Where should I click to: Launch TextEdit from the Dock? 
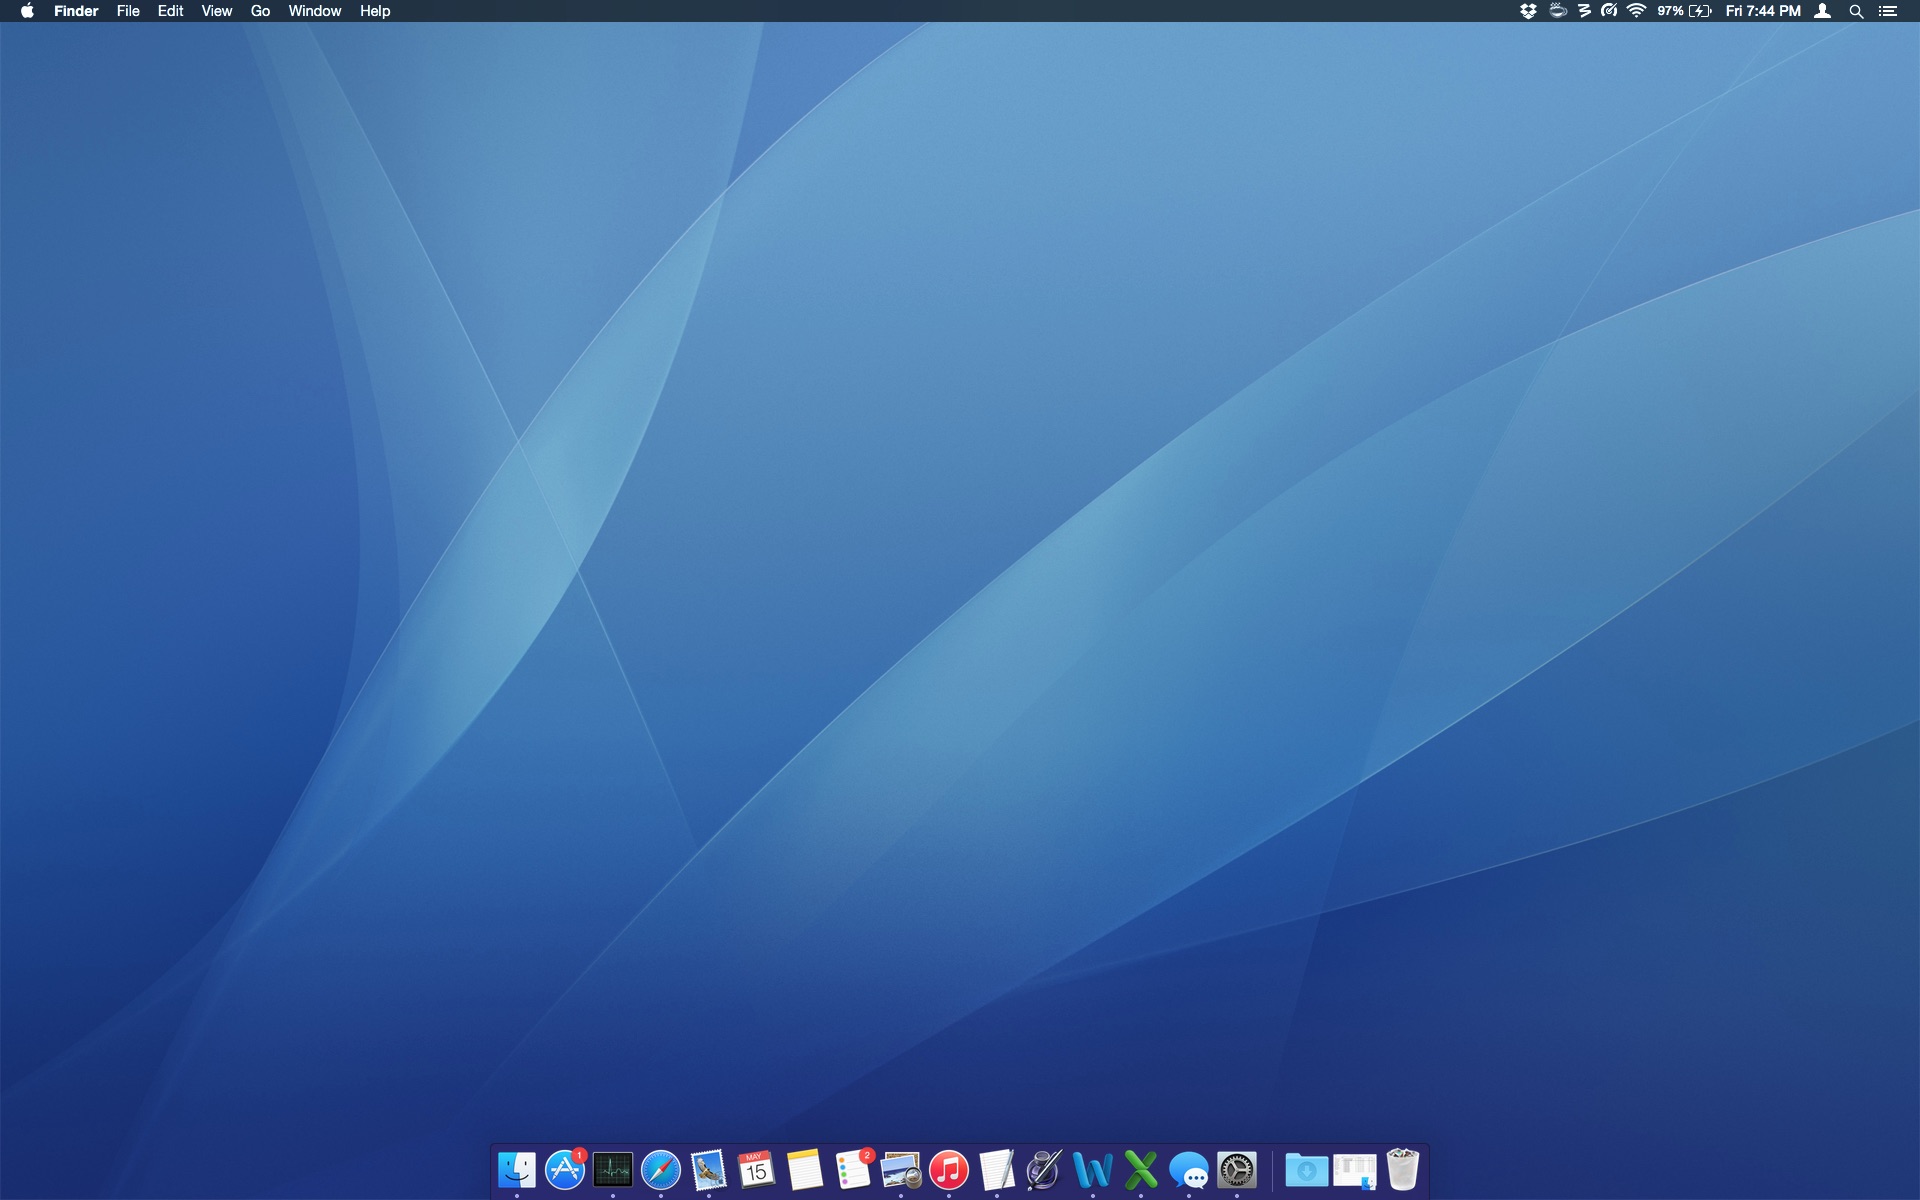click(997, 1169)
